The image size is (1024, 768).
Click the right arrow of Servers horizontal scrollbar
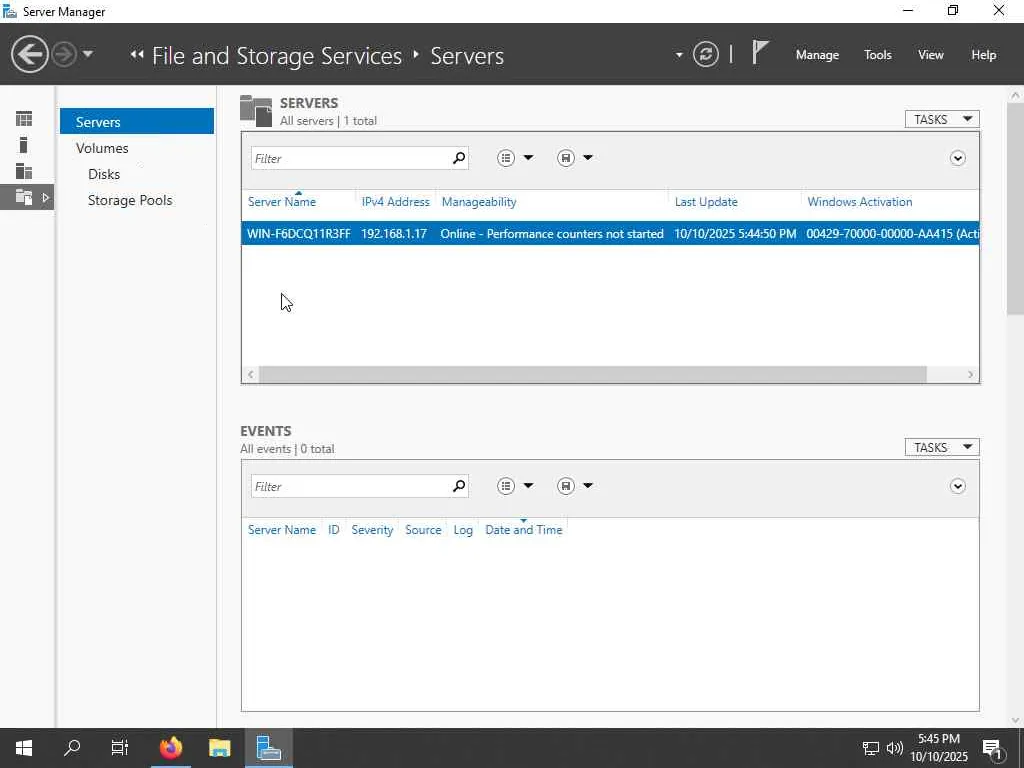coord(970,374)
